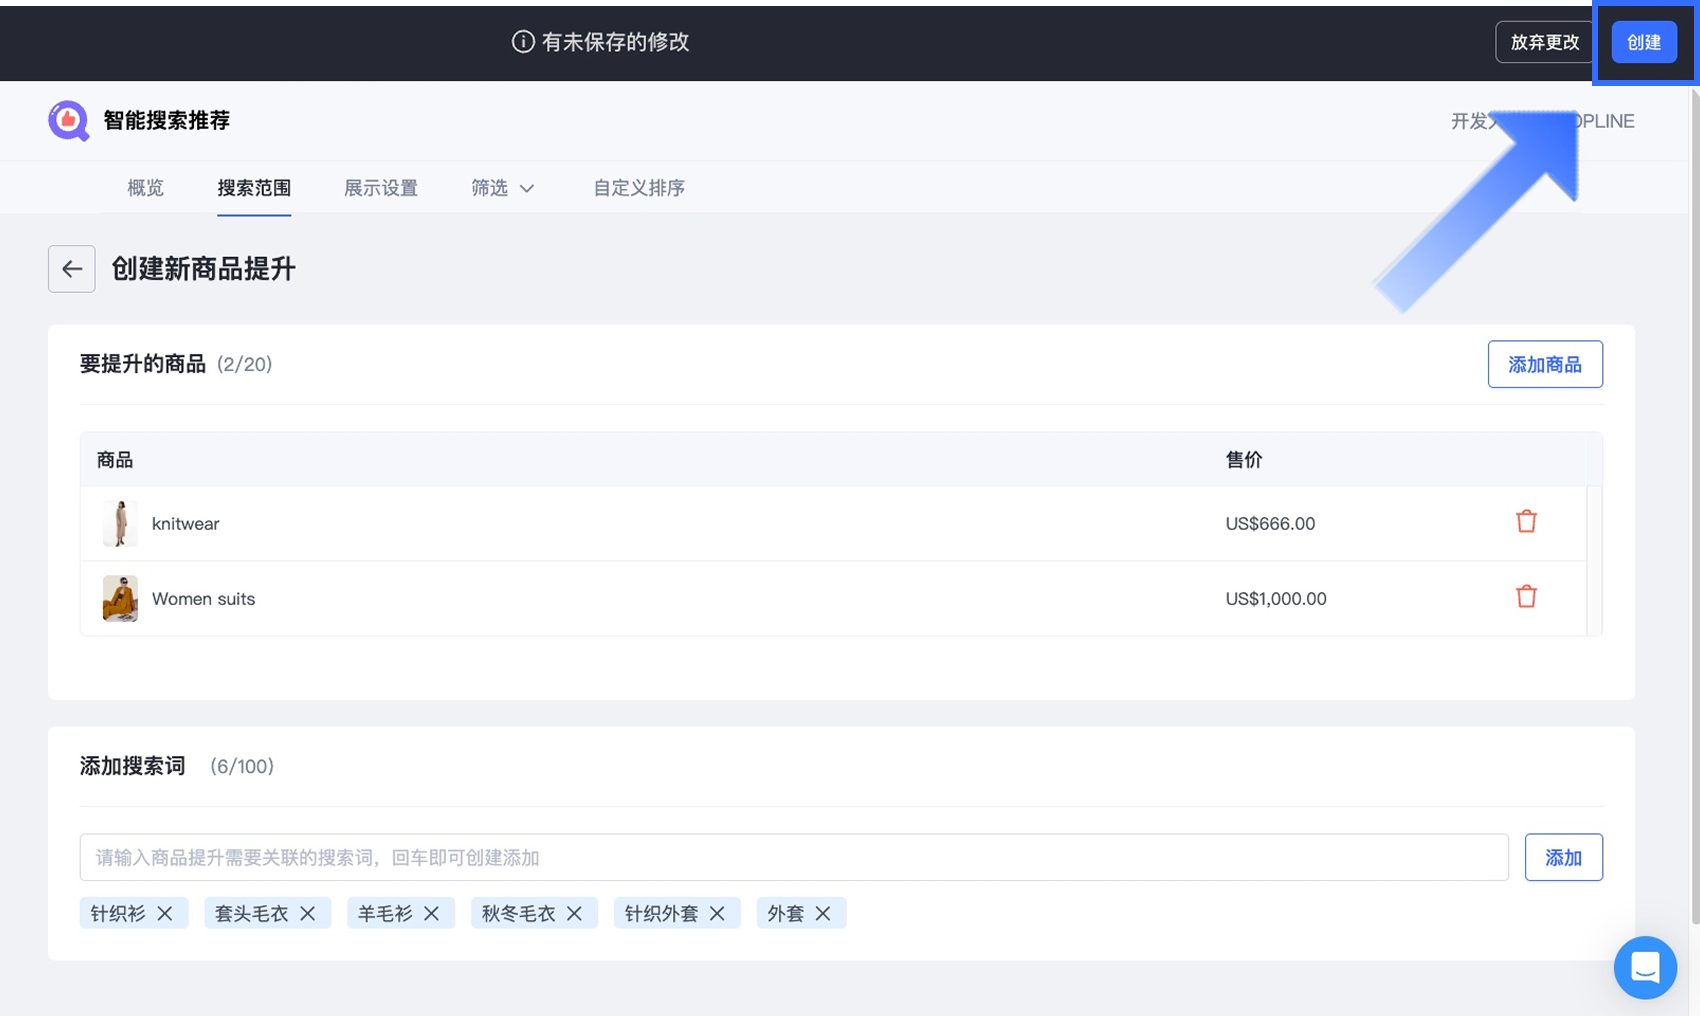Remove the 外套 keyword tag
The height and width of the screenshot is (1016, 1700).
[823, 913]
